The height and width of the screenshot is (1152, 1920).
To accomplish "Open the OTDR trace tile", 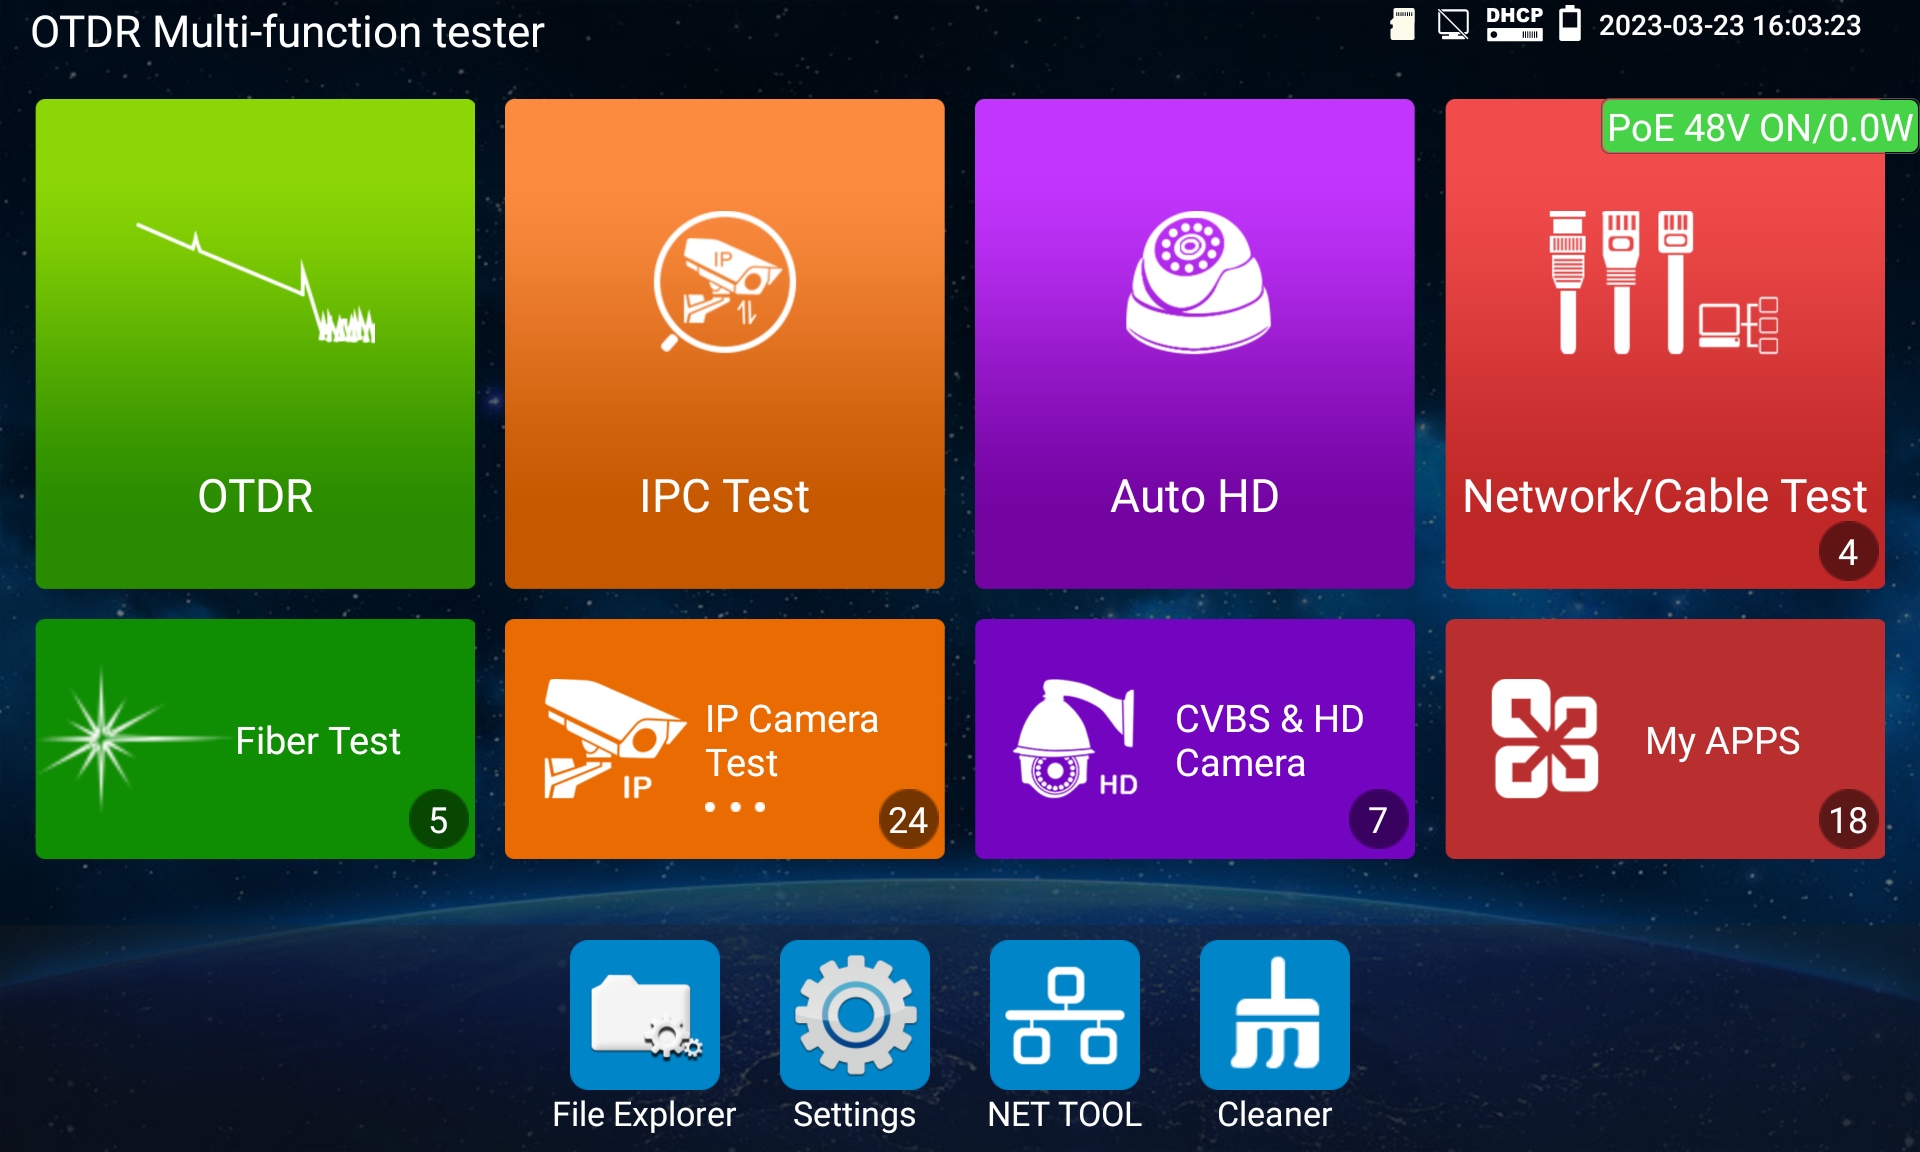I will coord(255,343).
